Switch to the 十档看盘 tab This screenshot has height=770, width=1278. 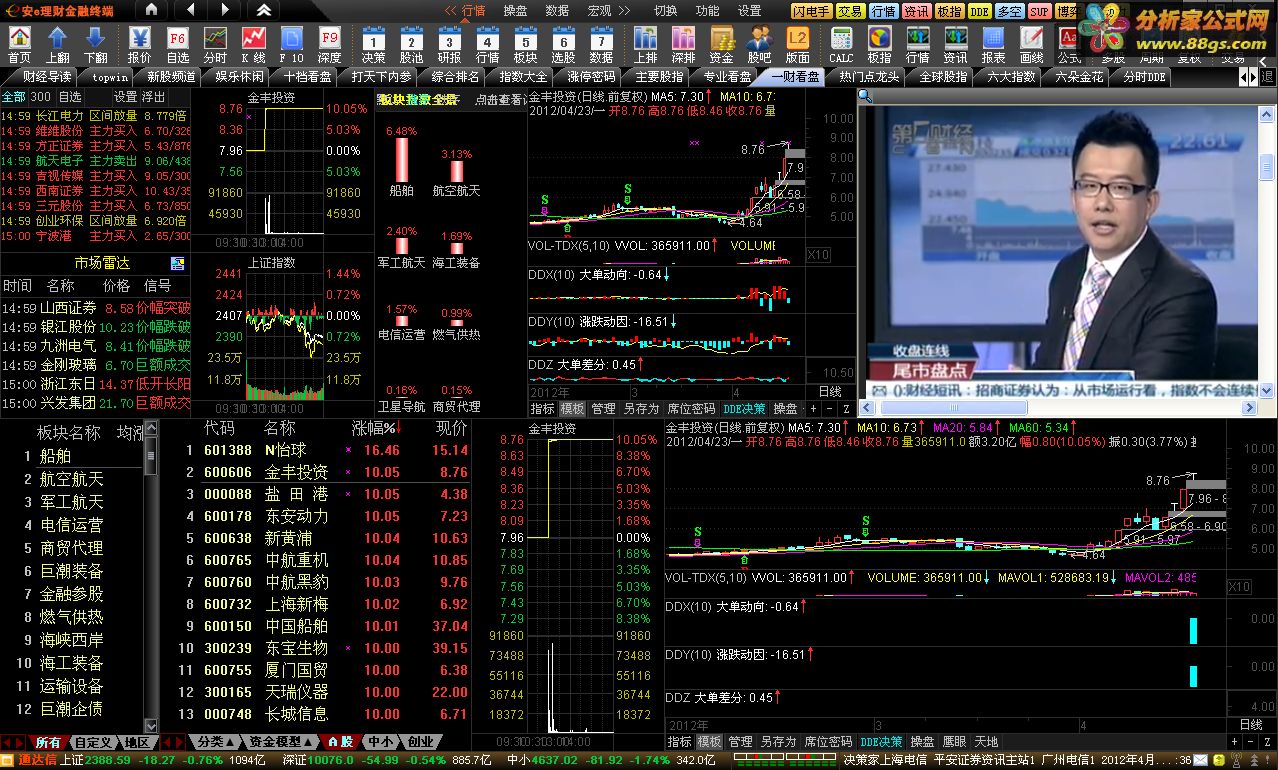pyautogui.click(x=309, y=77)
